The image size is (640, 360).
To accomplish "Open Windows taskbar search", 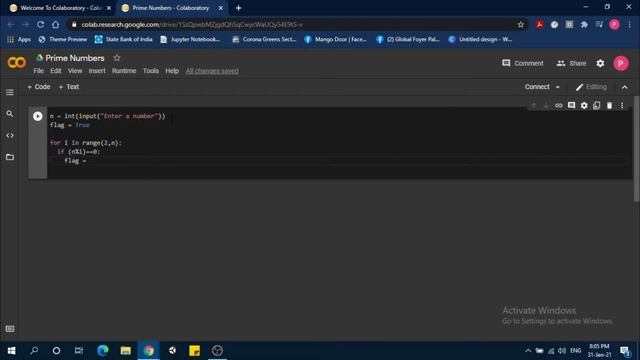I will click(x=34, y=351).
